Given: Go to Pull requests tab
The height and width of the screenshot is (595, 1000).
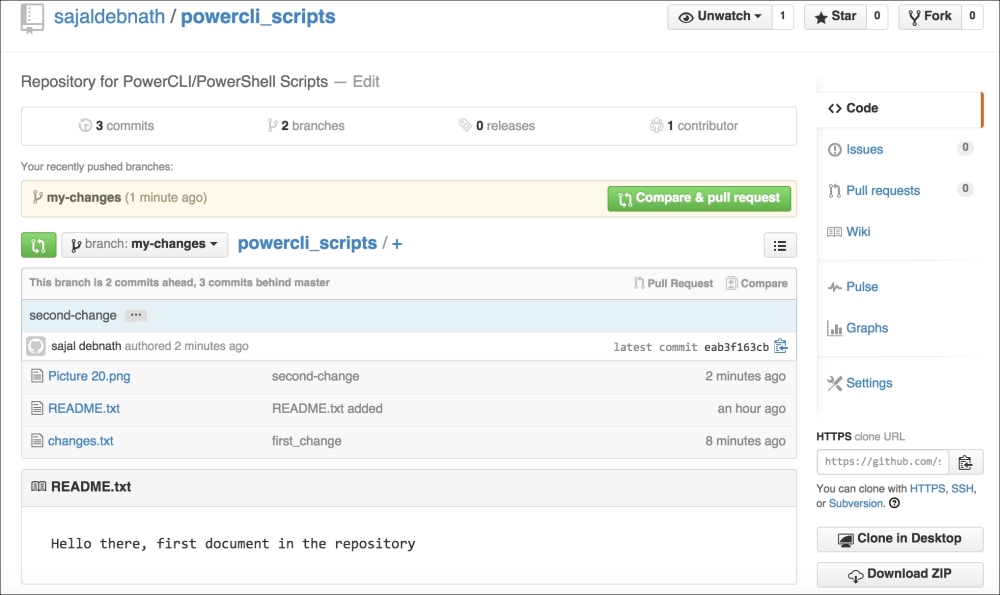Looking at the screenshot, I should tap(883, 191).
